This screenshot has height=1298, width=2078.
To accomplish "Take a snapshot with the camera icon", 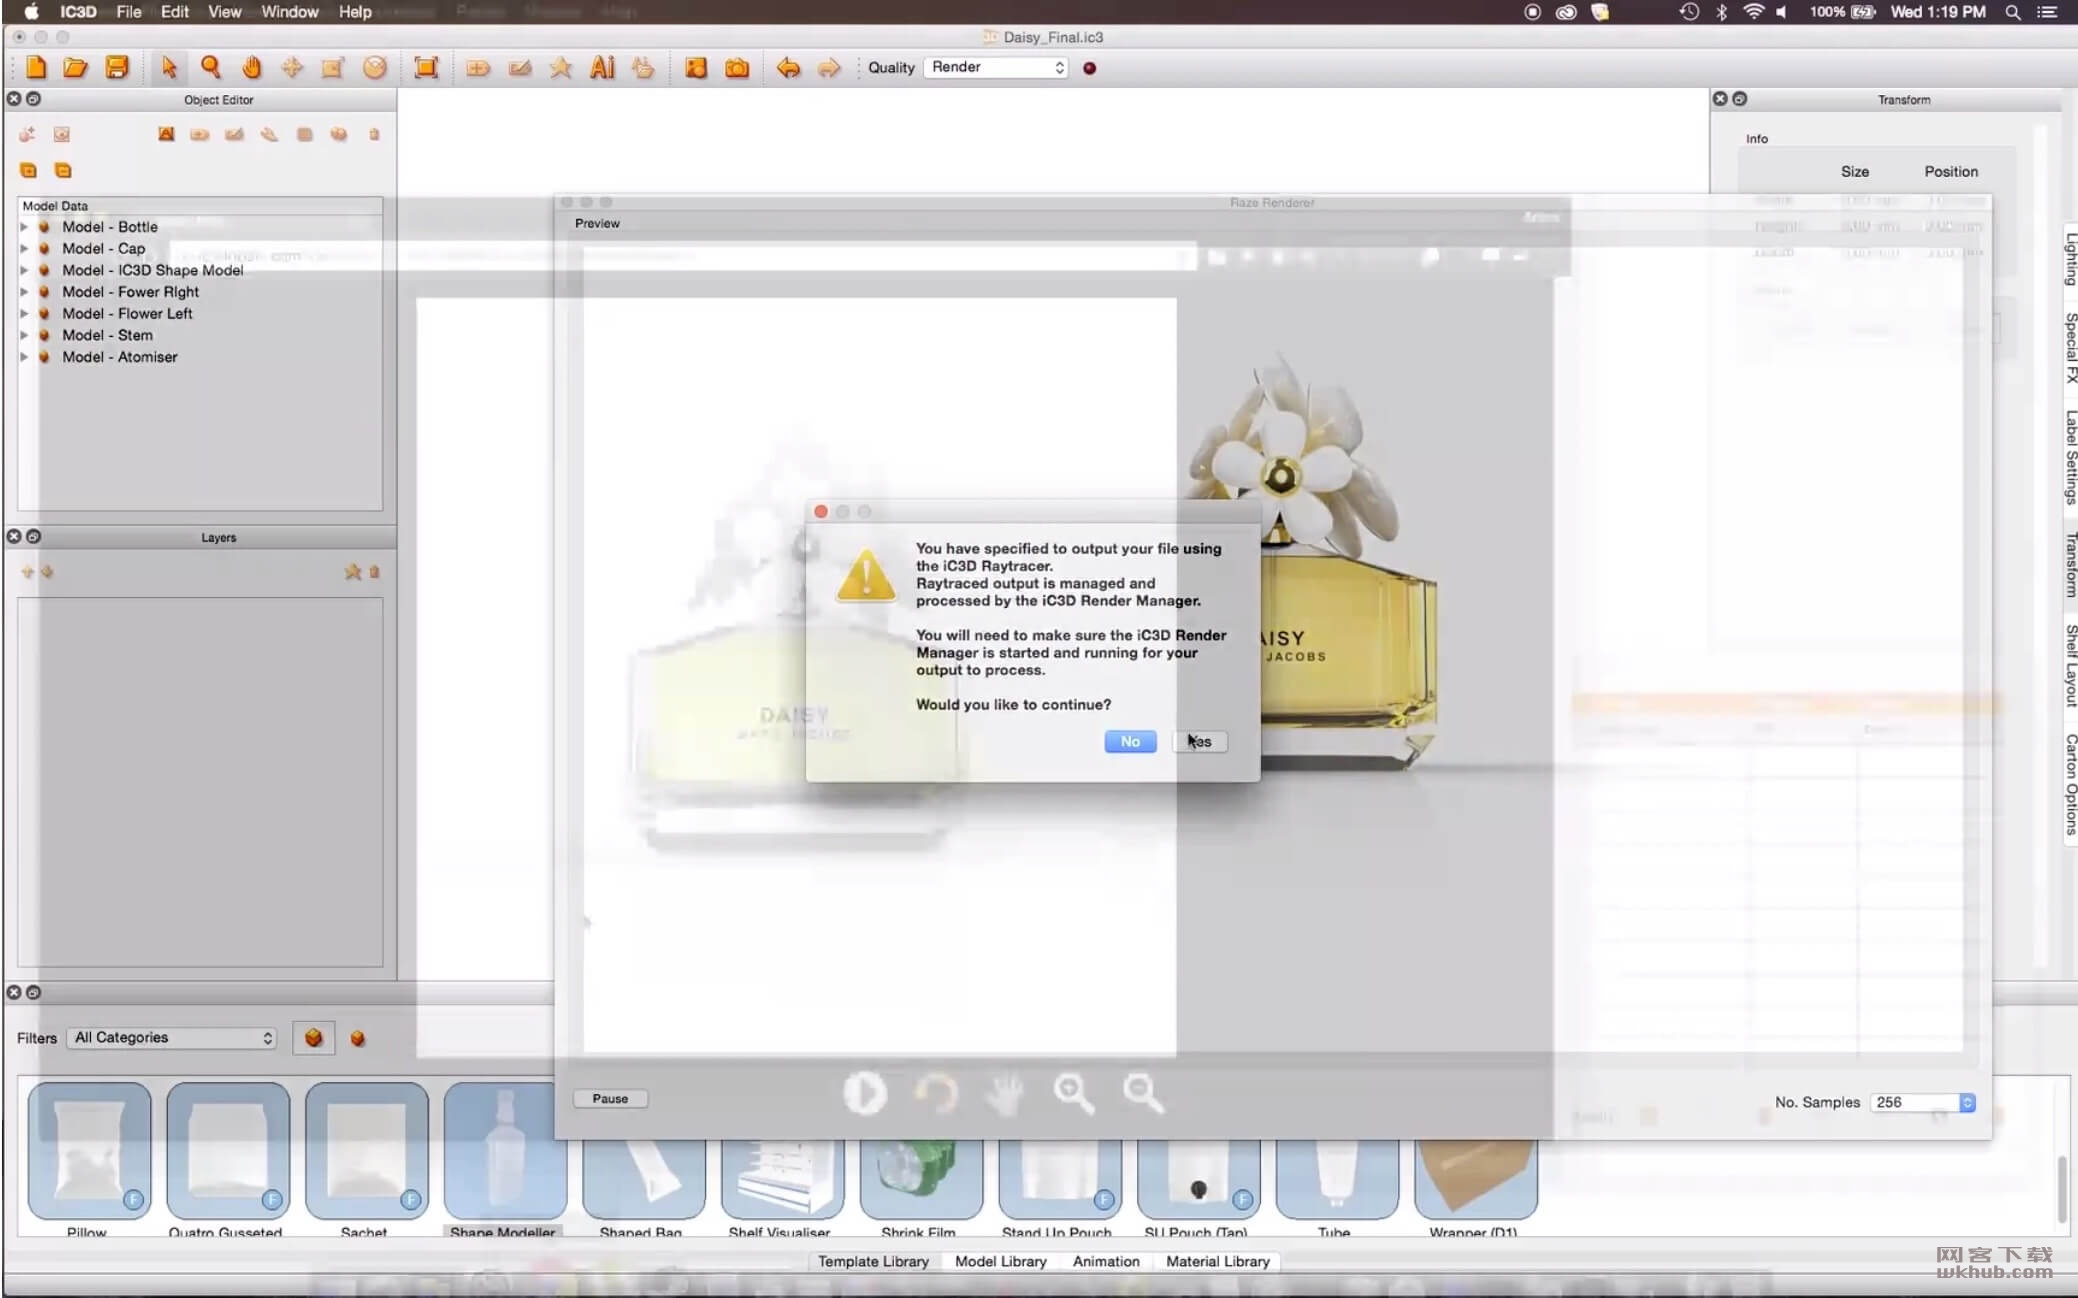I will [737, 67].
